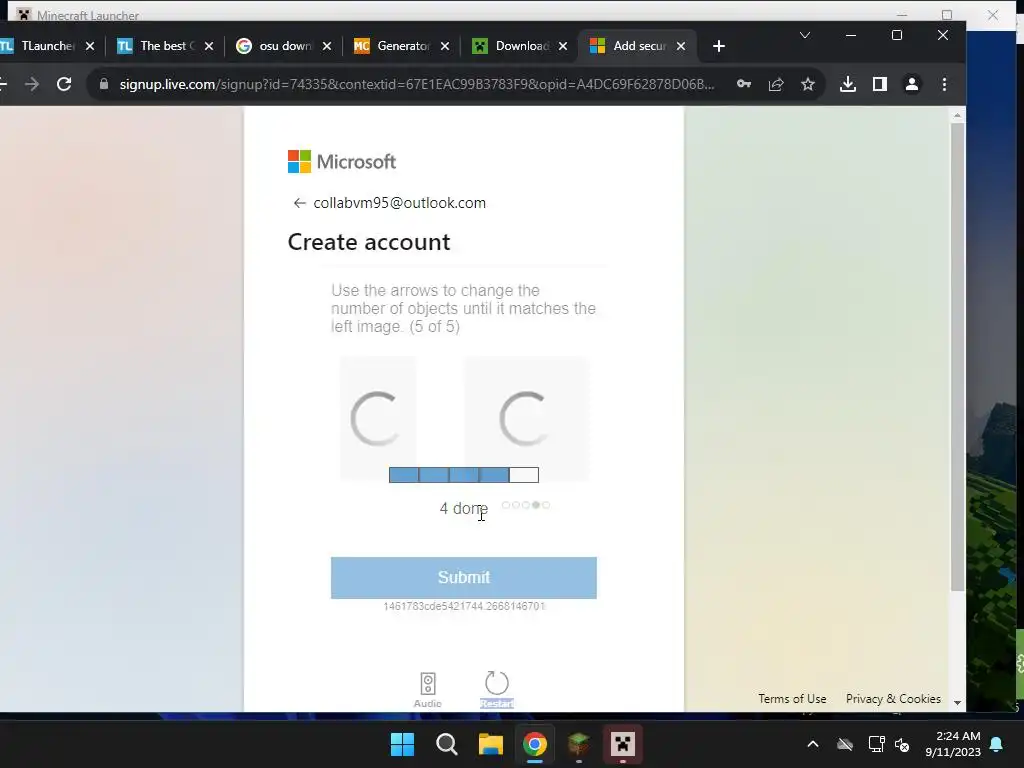Close the 'osu down' tab
Image resolution: width=1024 pixels, height=768 pixels.
[x=327, y=46]
